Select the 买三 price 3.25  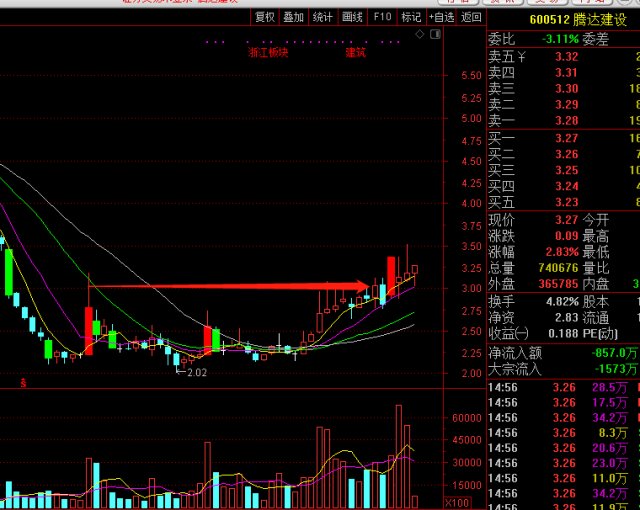(x=567, y=170)
